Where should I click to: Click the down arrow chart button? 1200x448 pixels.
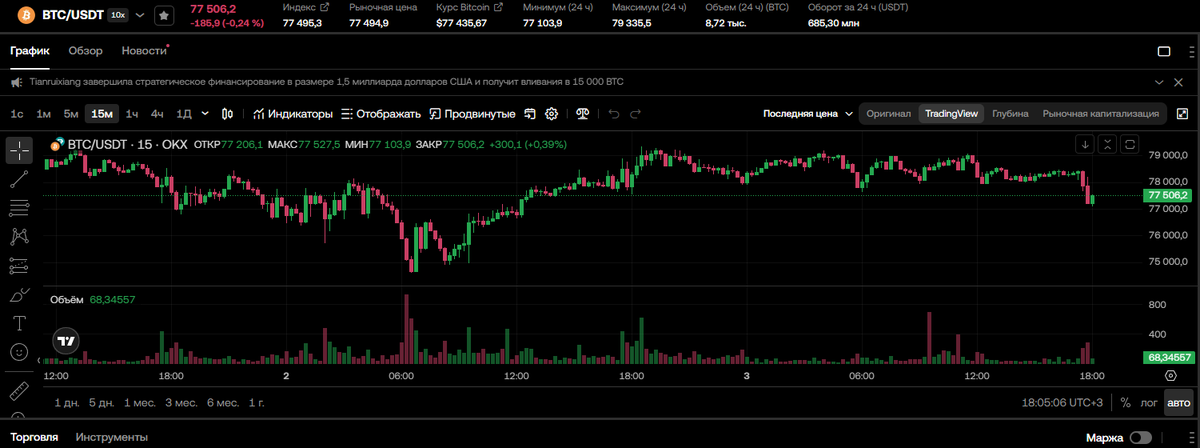point(1085,144)
